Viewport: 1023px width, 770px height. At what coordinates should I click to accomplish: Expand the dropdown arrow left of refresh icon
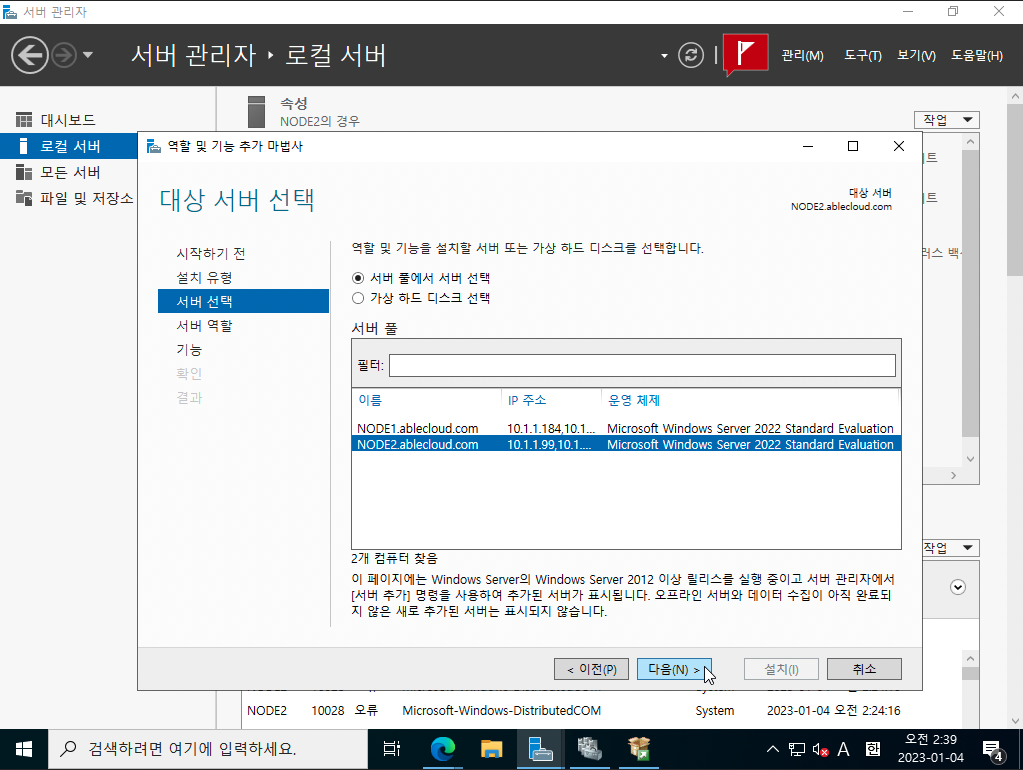(664, 55)
